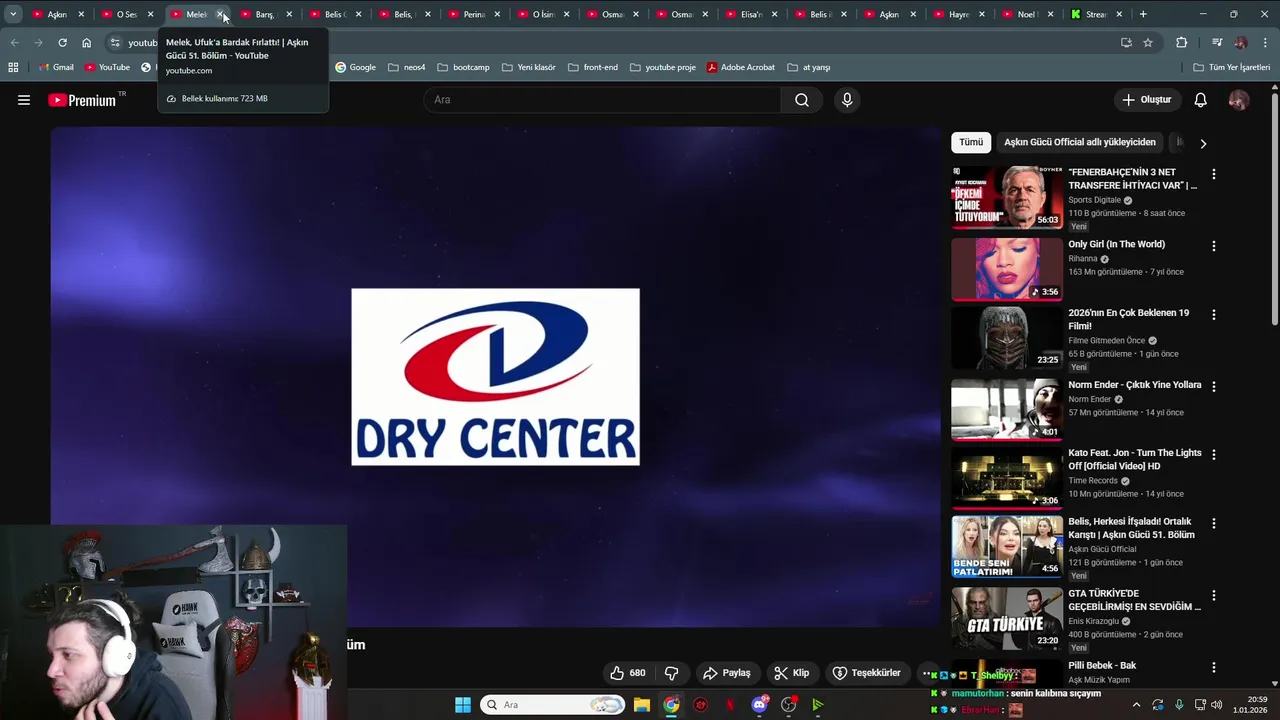Open the front-end bookmark folder
The image size is (1280, 720).
pos(593,67)
